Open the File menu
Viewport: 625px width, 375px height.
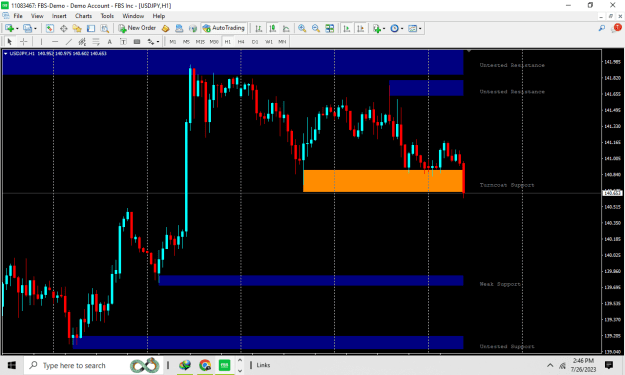(18, 16)
